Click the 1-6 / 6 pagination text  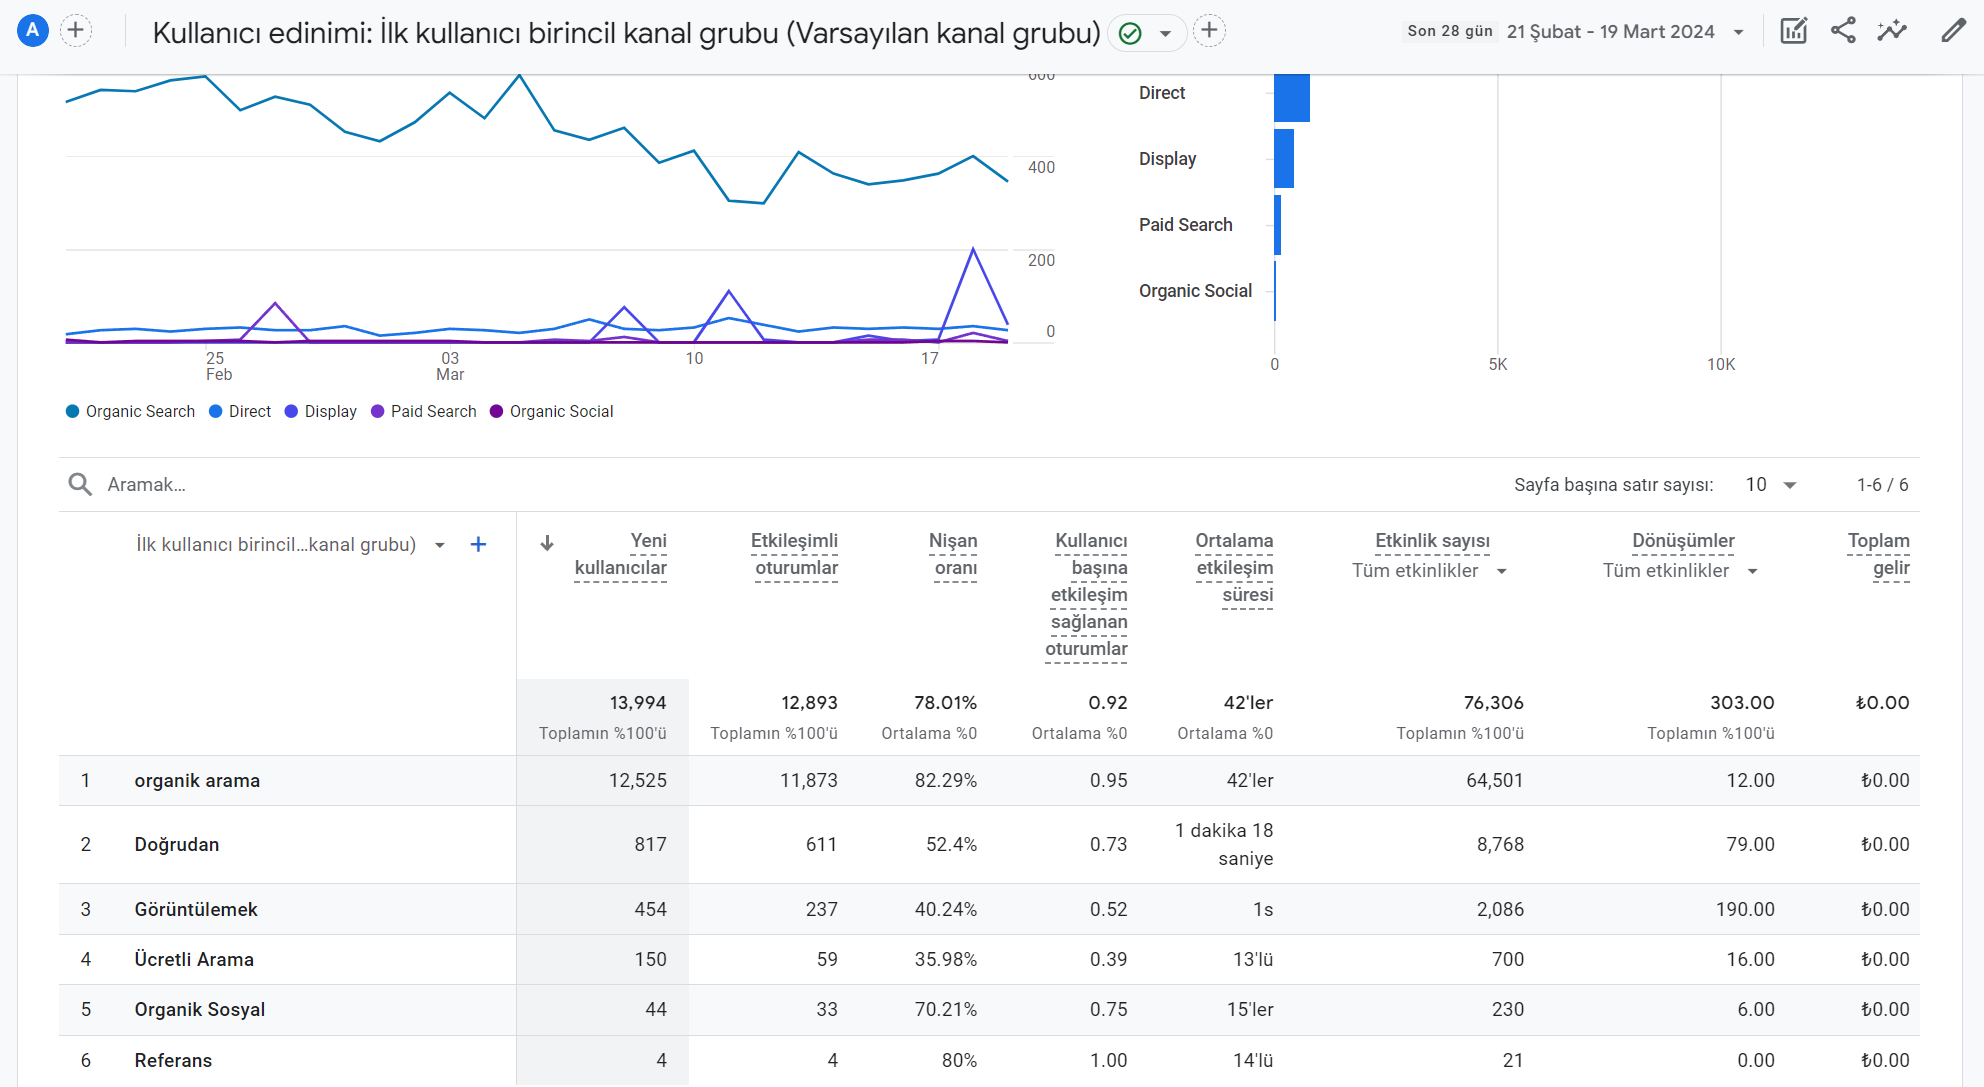[1882, 484]
